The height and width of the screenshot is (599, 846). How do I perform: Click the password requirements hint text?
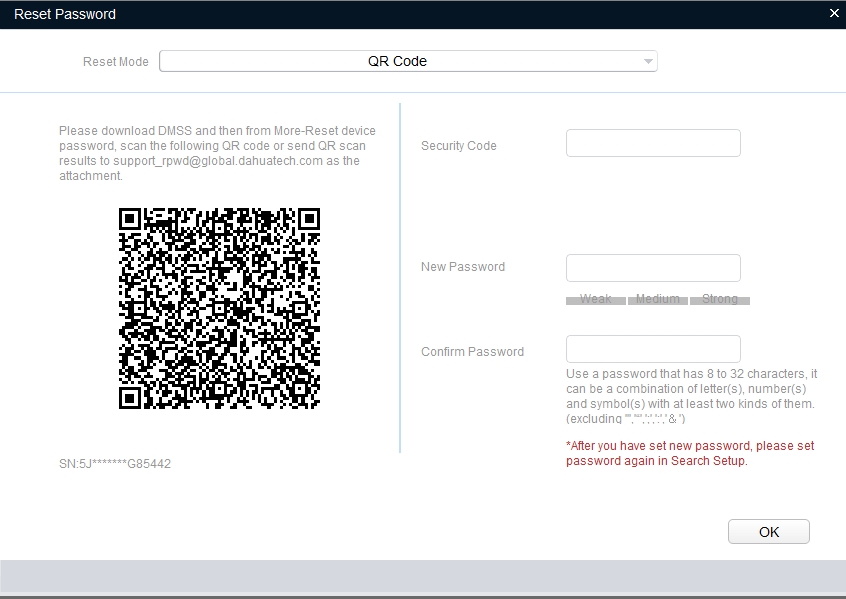tap(690, 396)
